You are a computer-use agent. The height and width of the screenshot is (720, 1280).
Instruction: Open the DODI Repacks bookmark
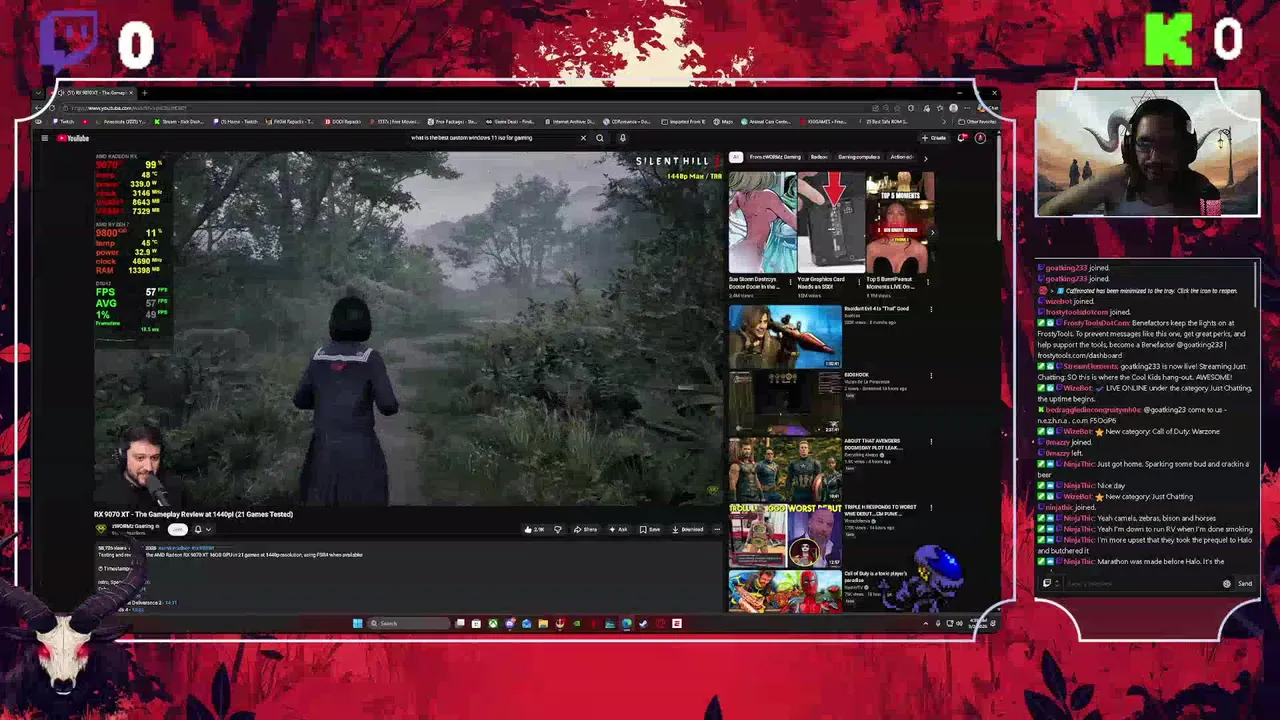[x=341, y=122]
